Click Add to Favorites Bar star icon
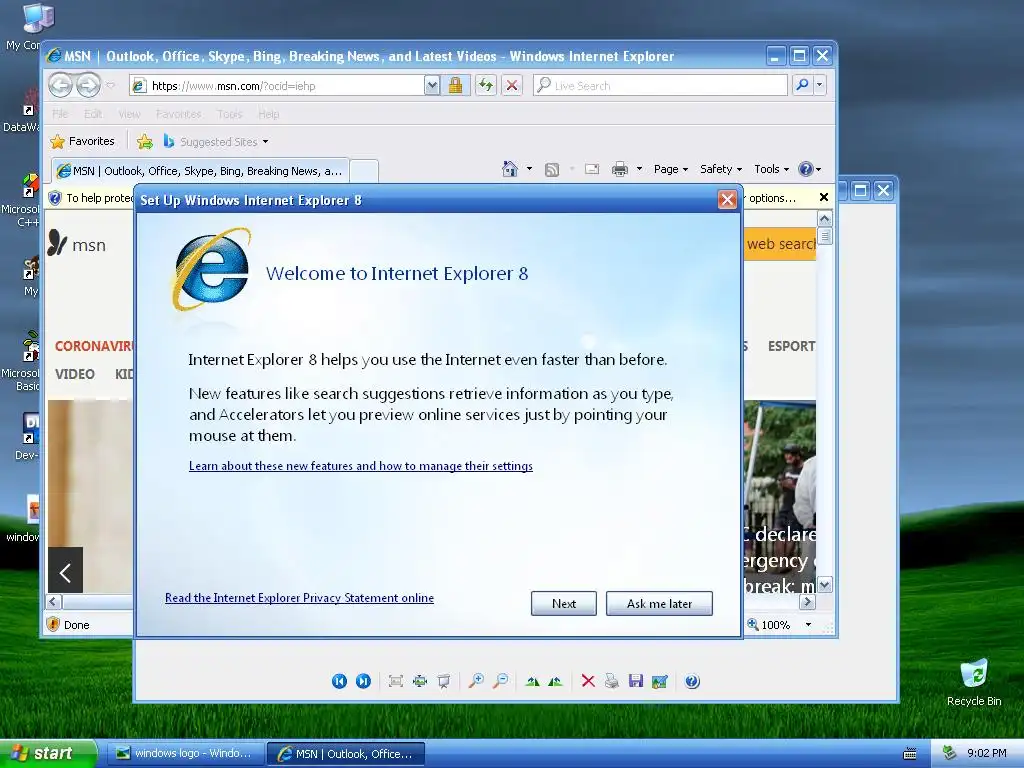Viewport: 1024px width, 768px height. [145, 141]
